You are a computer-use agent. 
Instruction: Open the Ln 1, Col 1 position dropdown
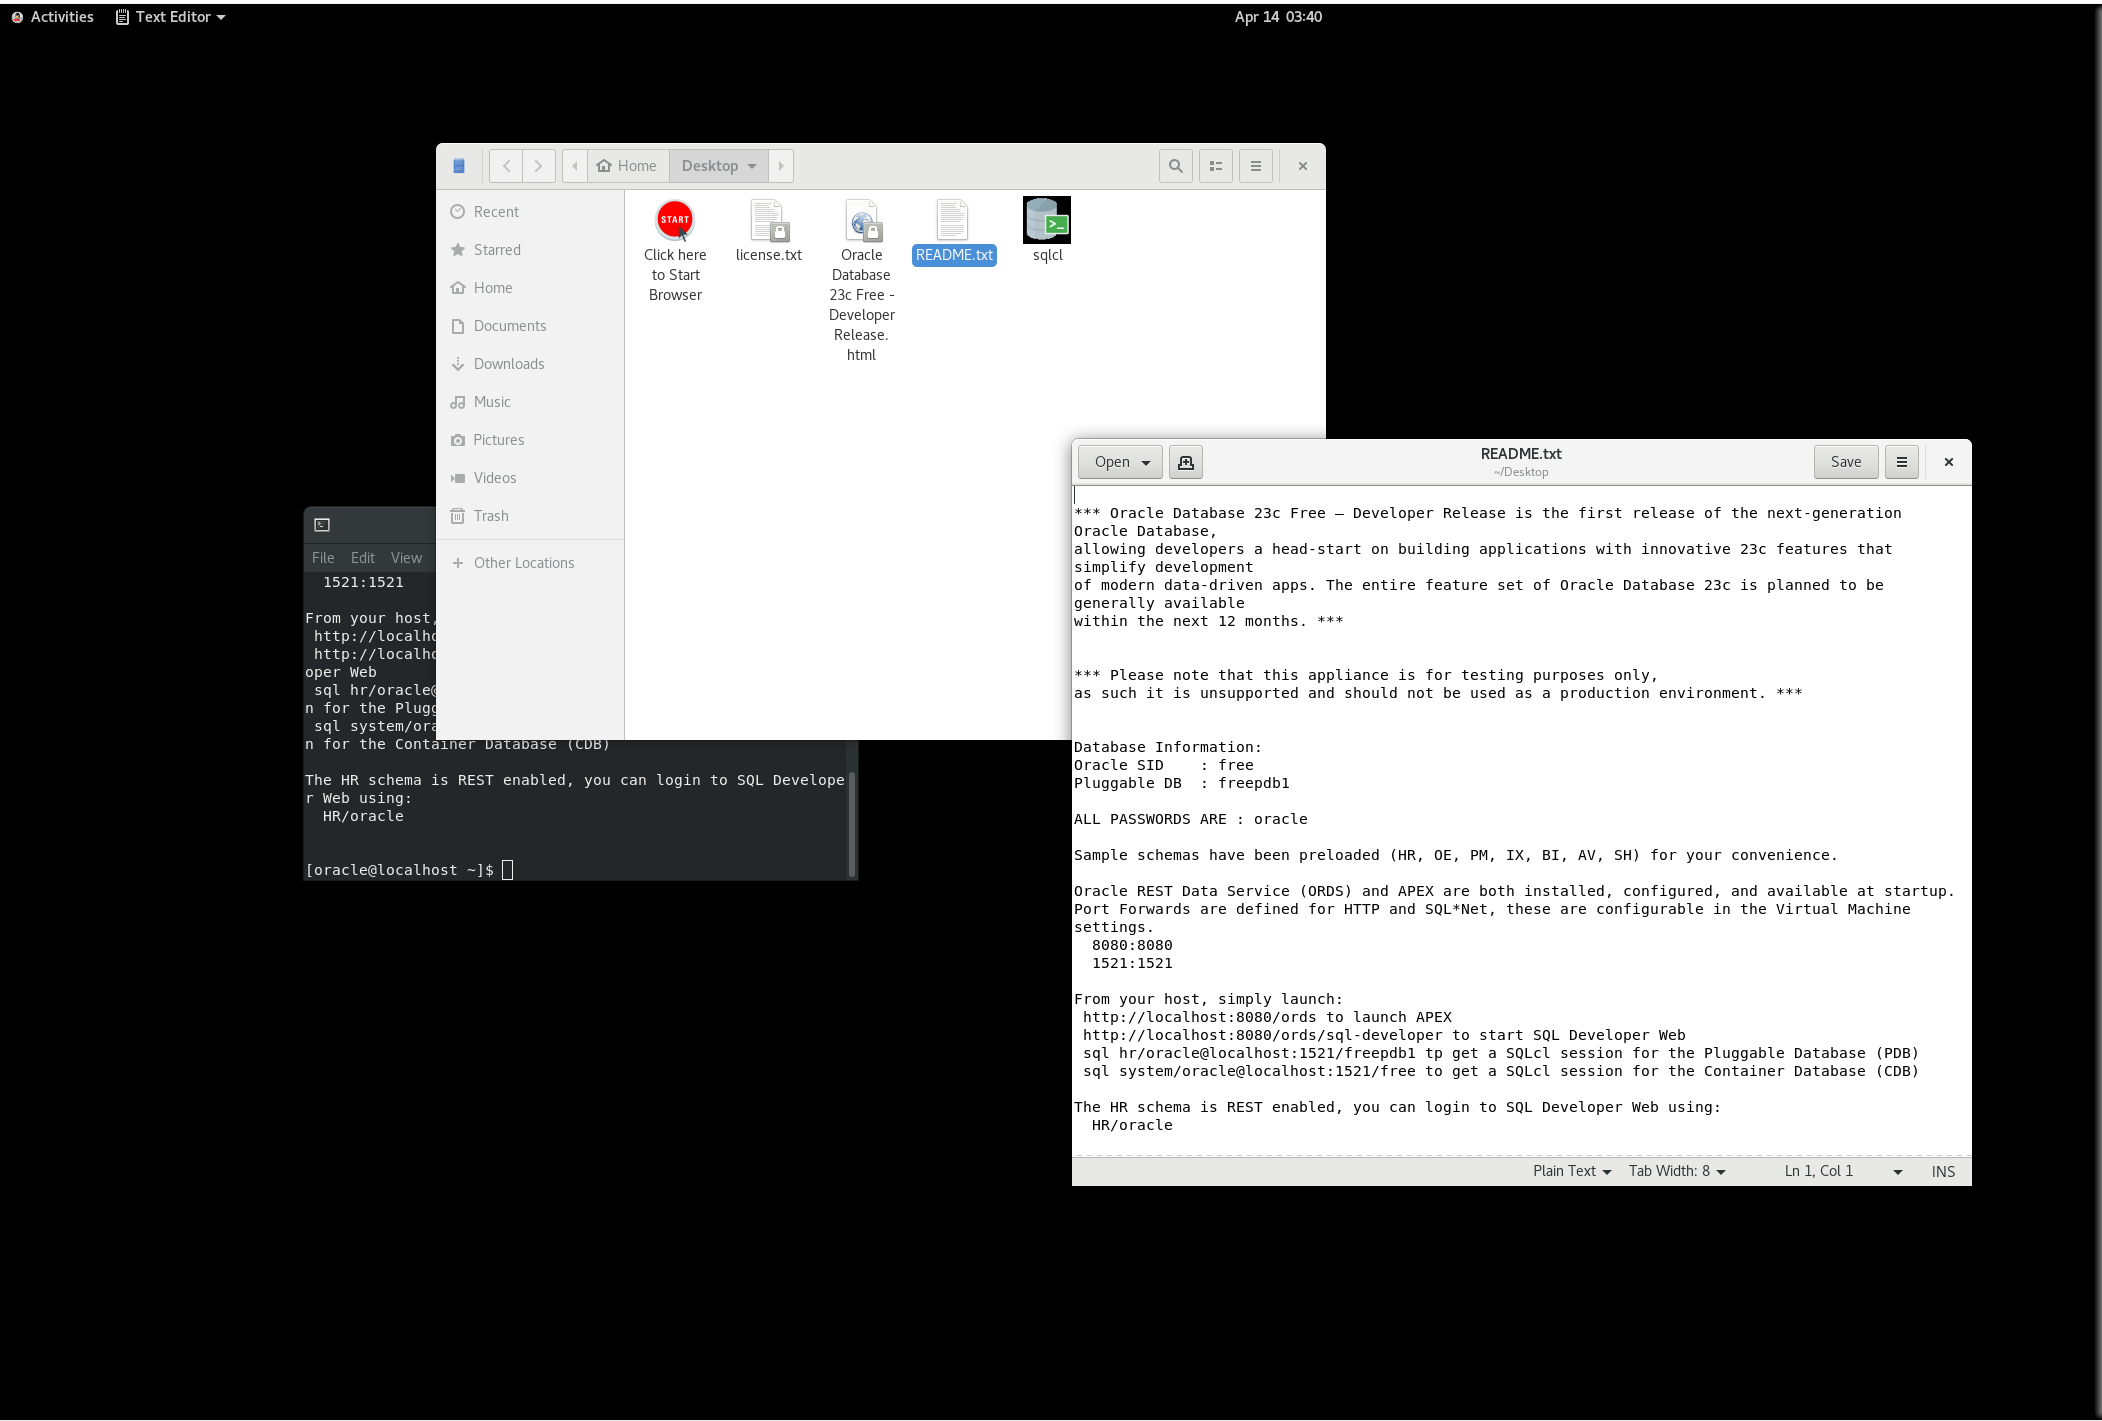(1843, 1172)
